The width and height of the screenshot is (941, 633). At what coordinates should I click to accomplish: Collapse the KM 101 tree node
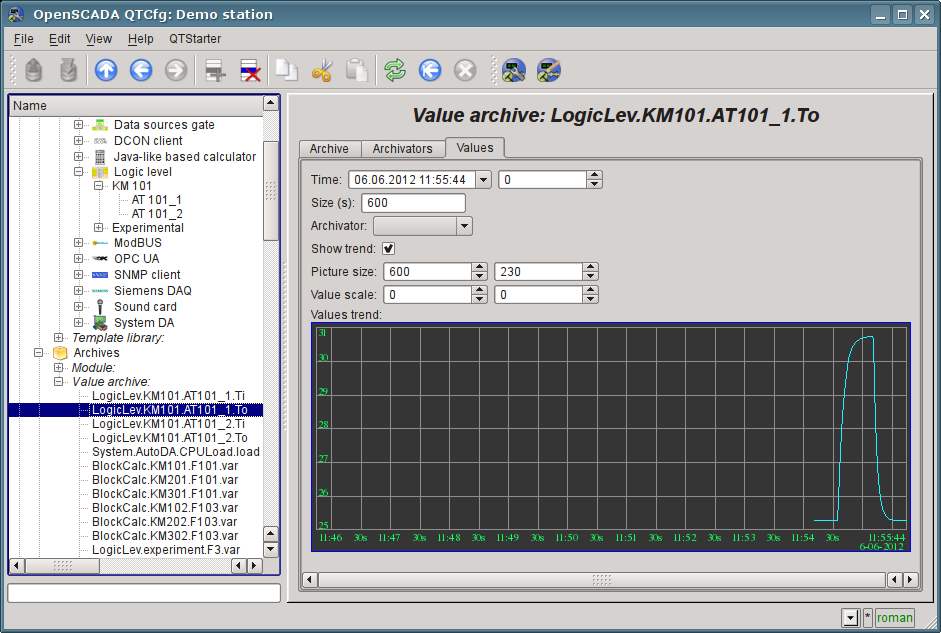98,186
